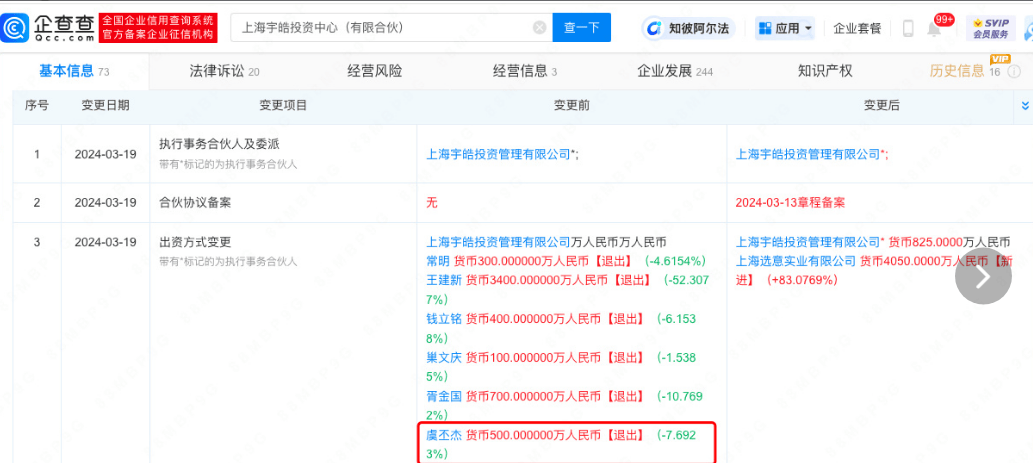Click the 序号 column header
The width and height of the screenshot is (1033, 463).
click(x=37, y=105)
